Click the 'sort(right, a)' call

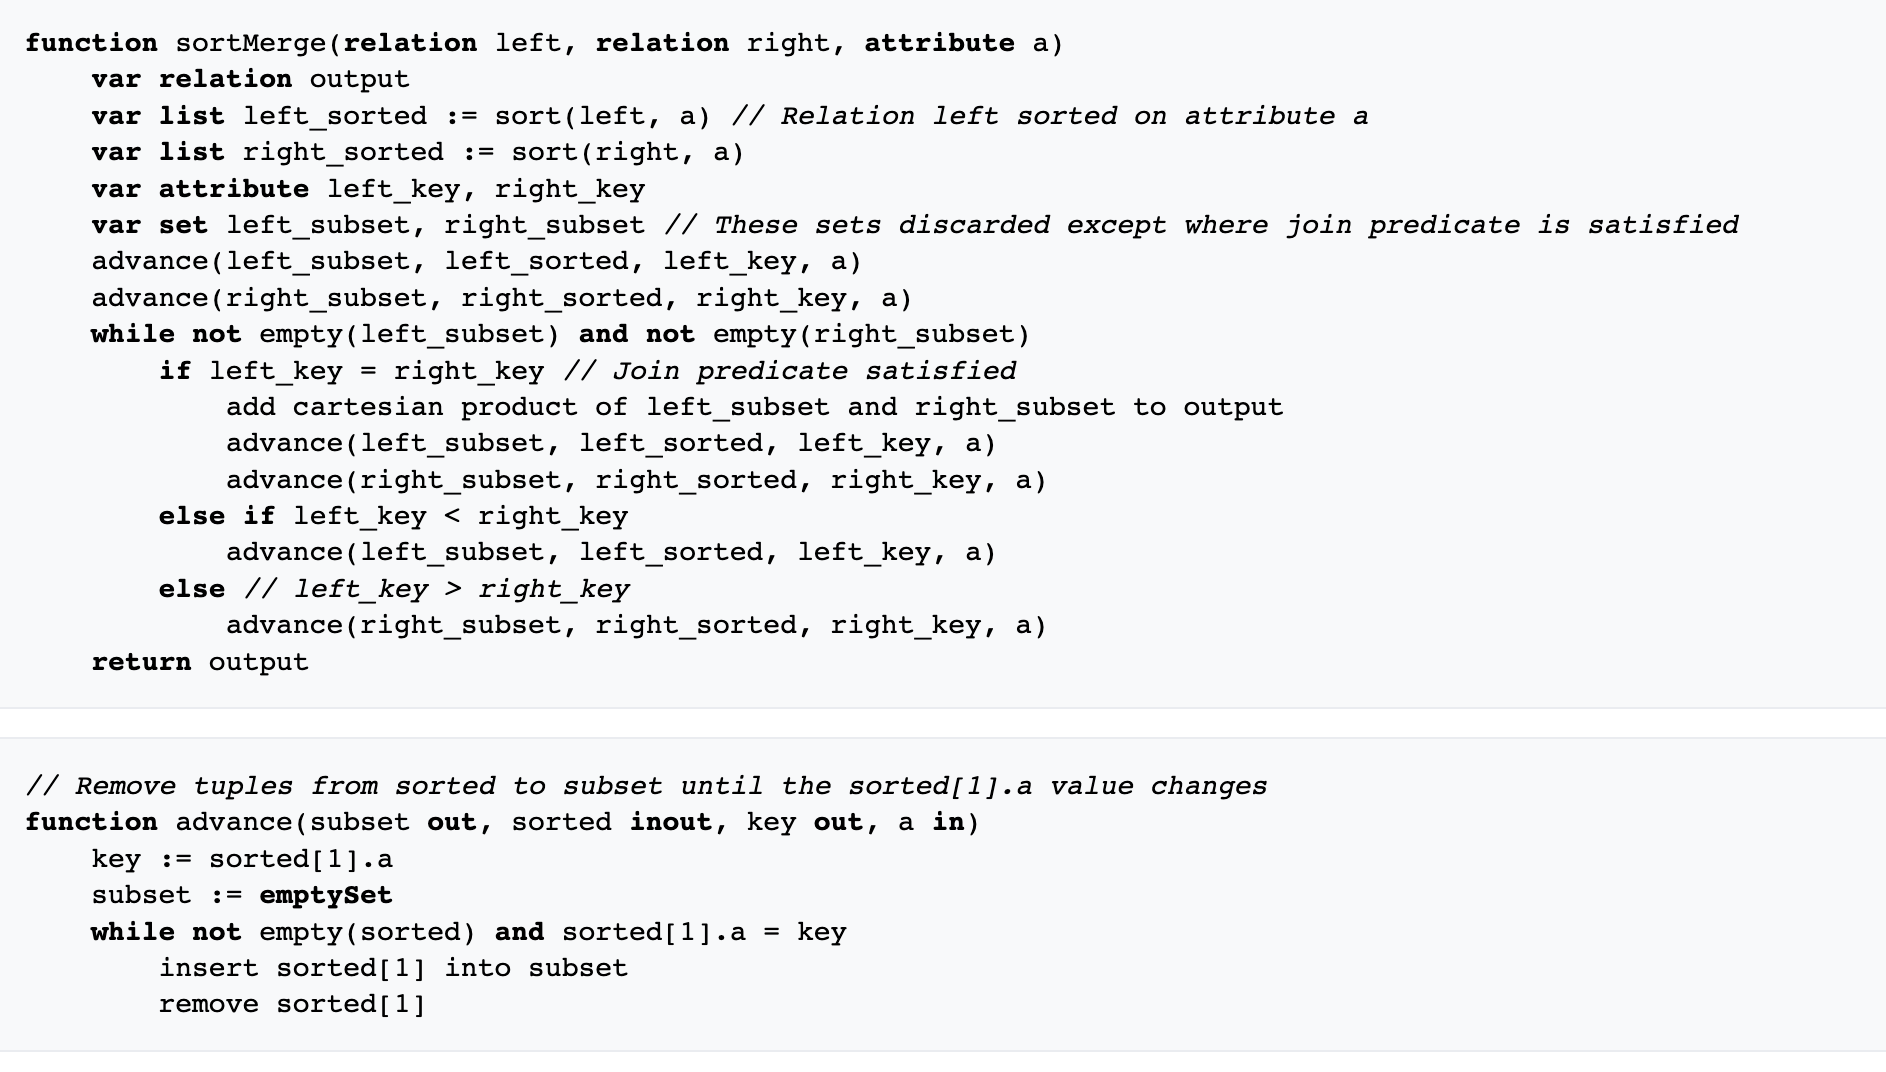[x=627, y=152]
